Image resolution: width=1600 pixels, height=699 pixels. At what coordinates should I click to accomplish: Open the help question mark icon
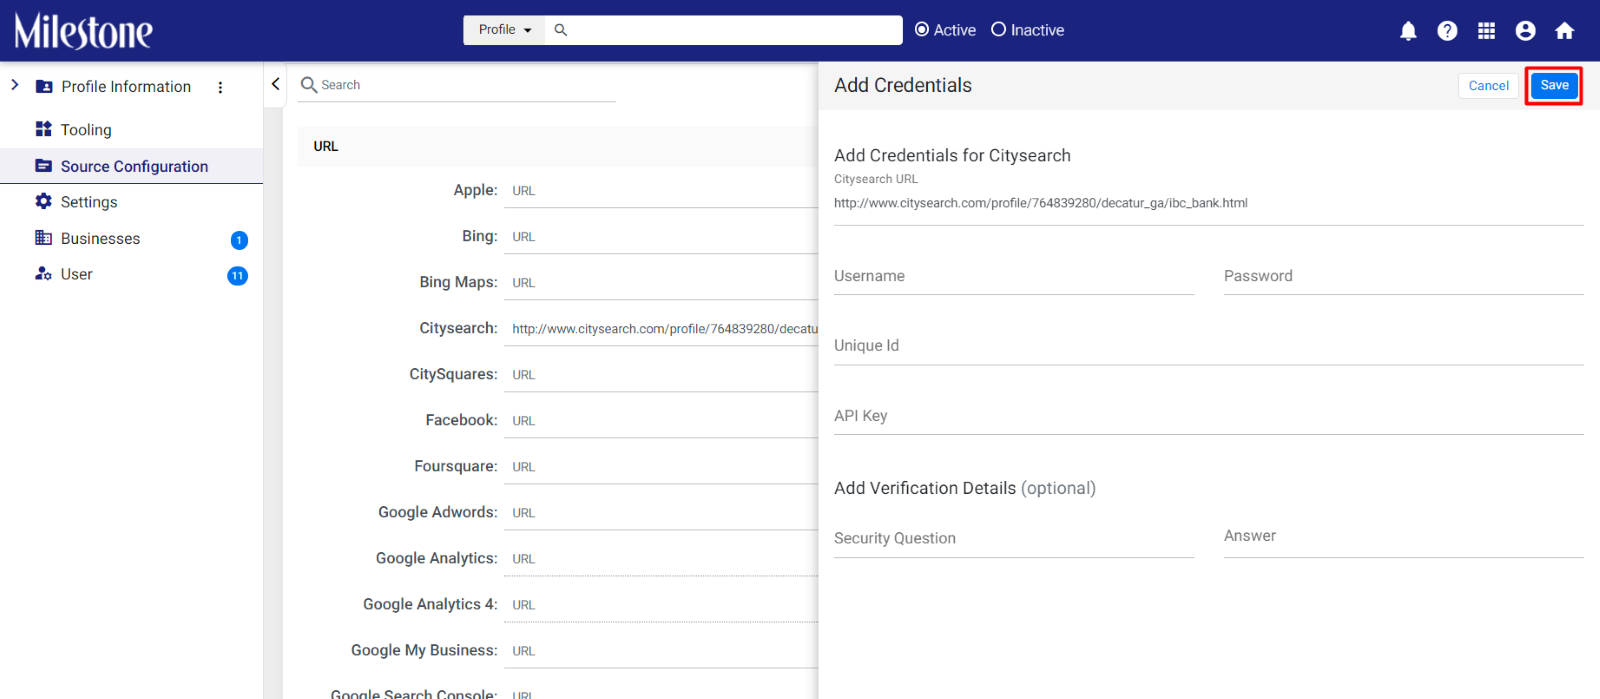point(1447,31)
